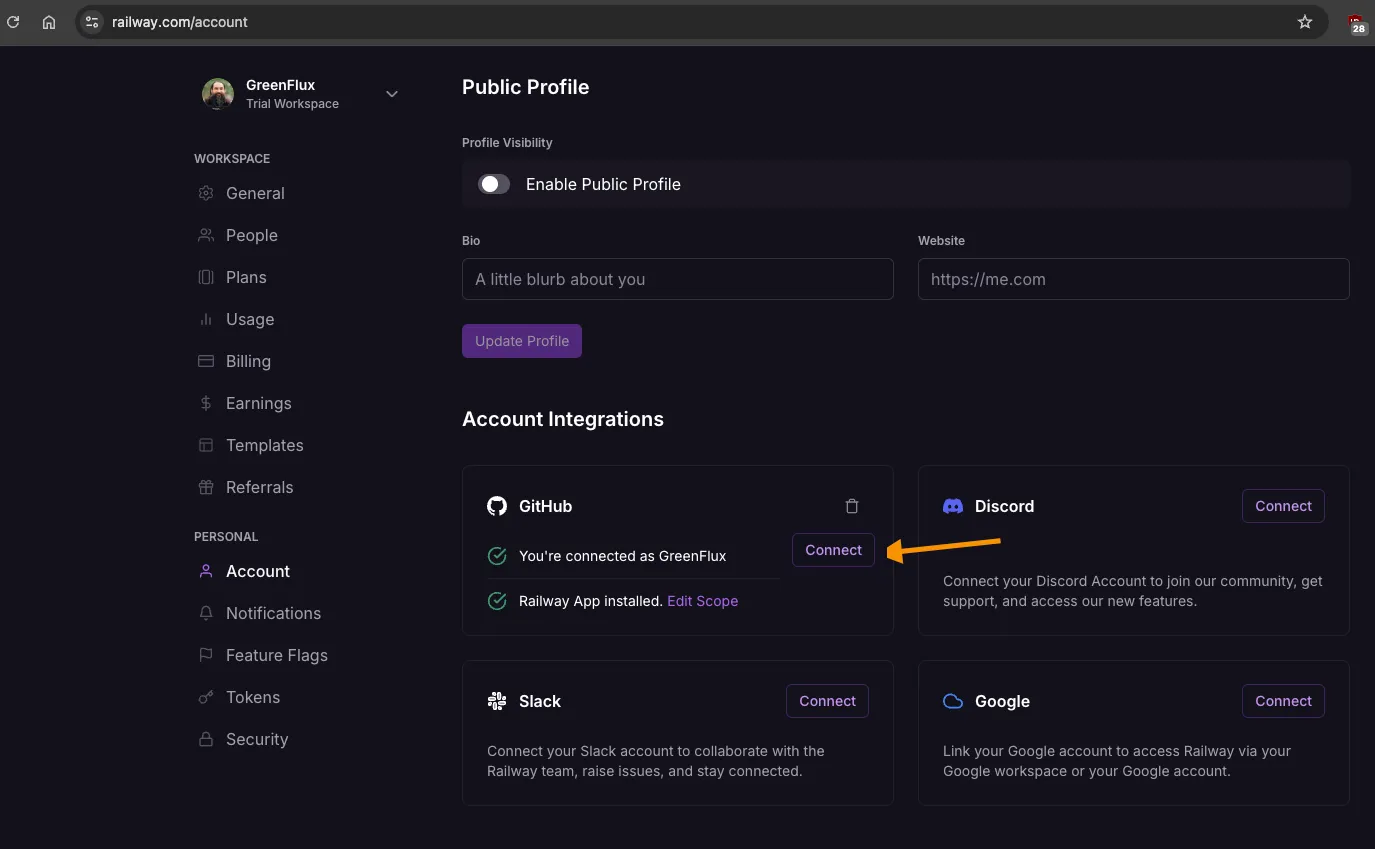
Task: Expand the GreenFlux workspace switcher chevron
Action: tap(392, 94)
